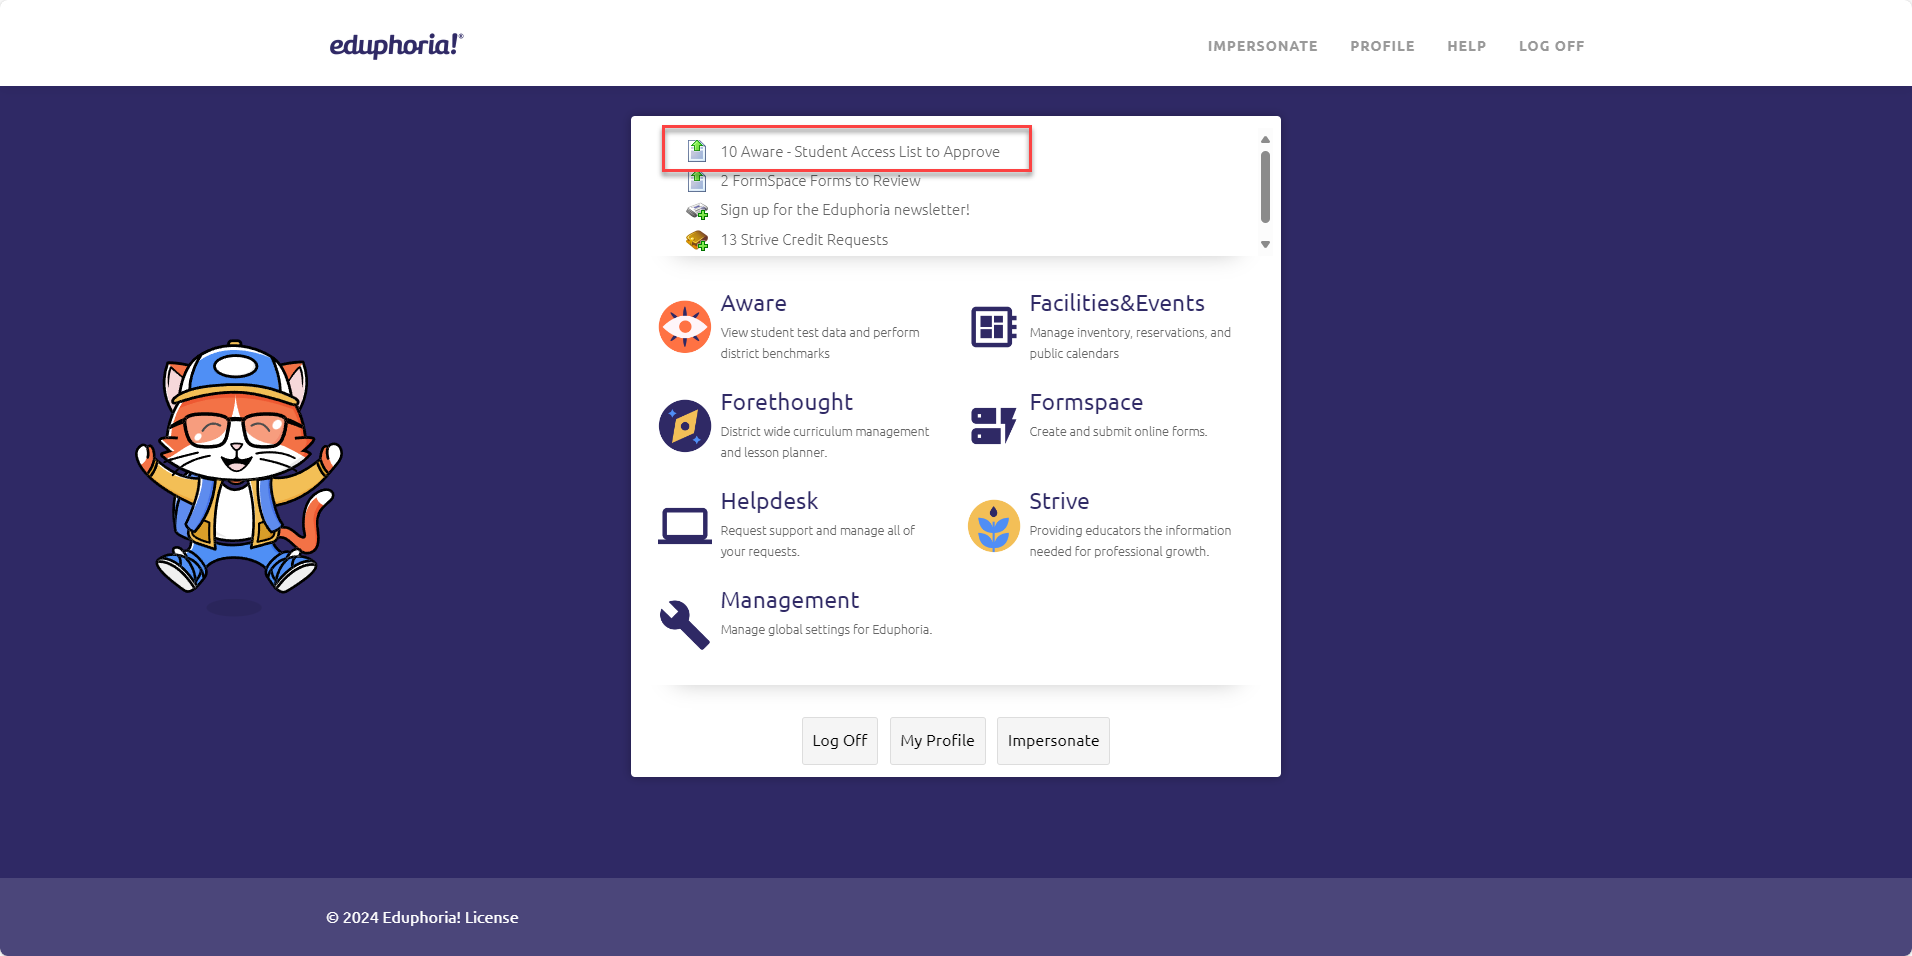
Task: Open the Strive plant icon
Action: click(994, 525)
